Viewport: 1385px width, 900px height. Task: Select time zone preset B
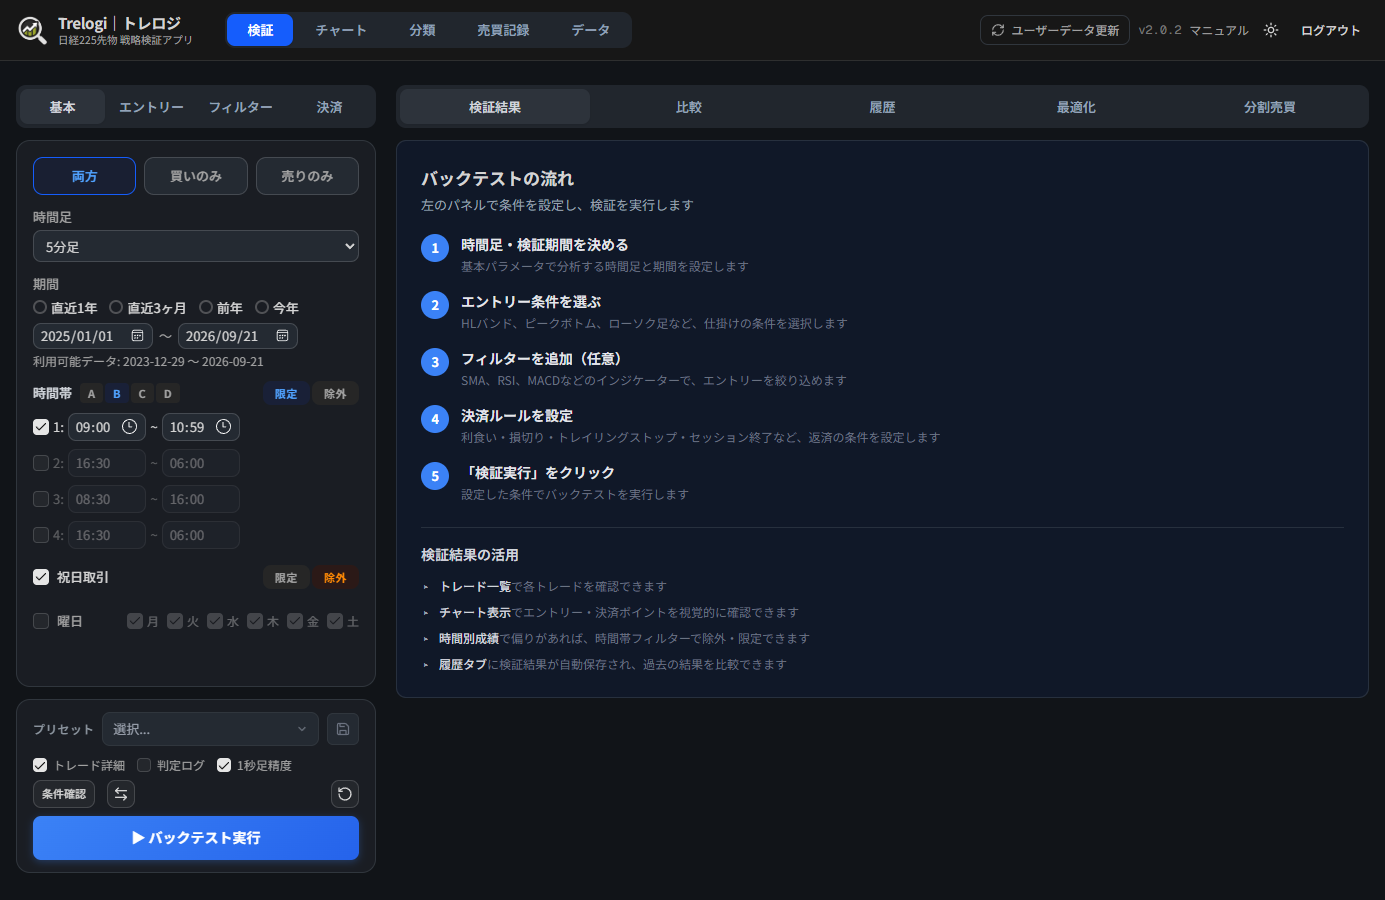[x=117, y=394]
